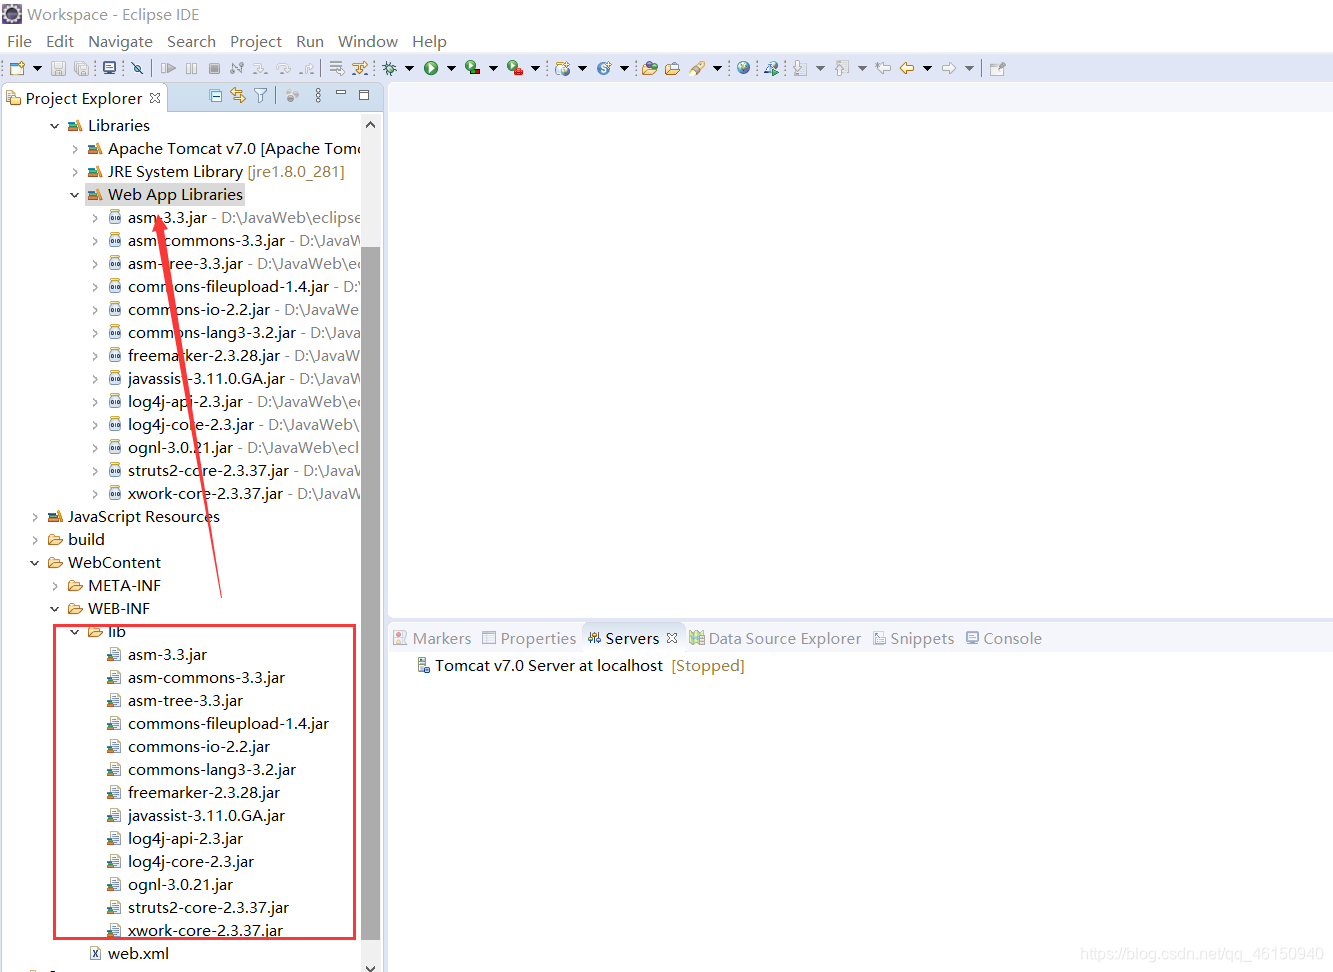The image size is (1333, 972).
Task: Collapse the Libraries tree node
Action: (x=55, y=126)
